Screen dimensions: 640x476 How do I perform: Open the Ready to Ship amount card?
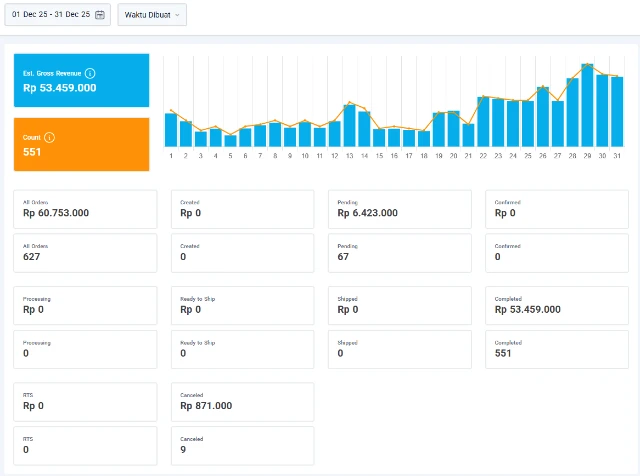(x=241, y=305)
